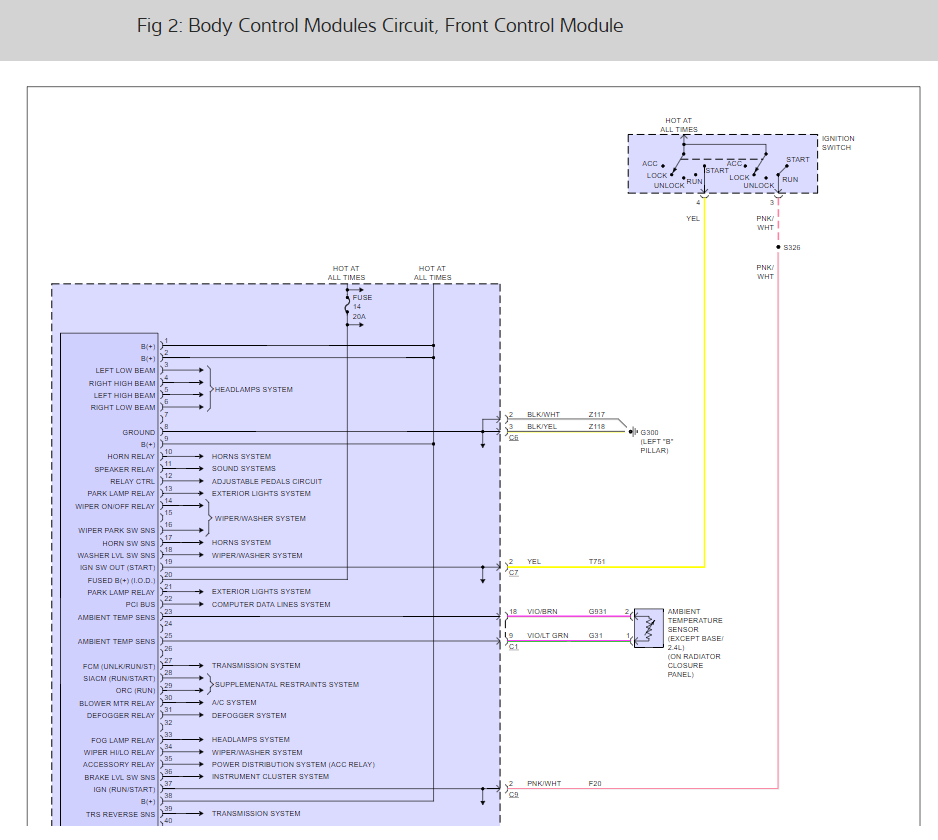Click the VIO/BRN wire label
The height and width of the screenshot is (840, 938).
(x=542, y=611)
